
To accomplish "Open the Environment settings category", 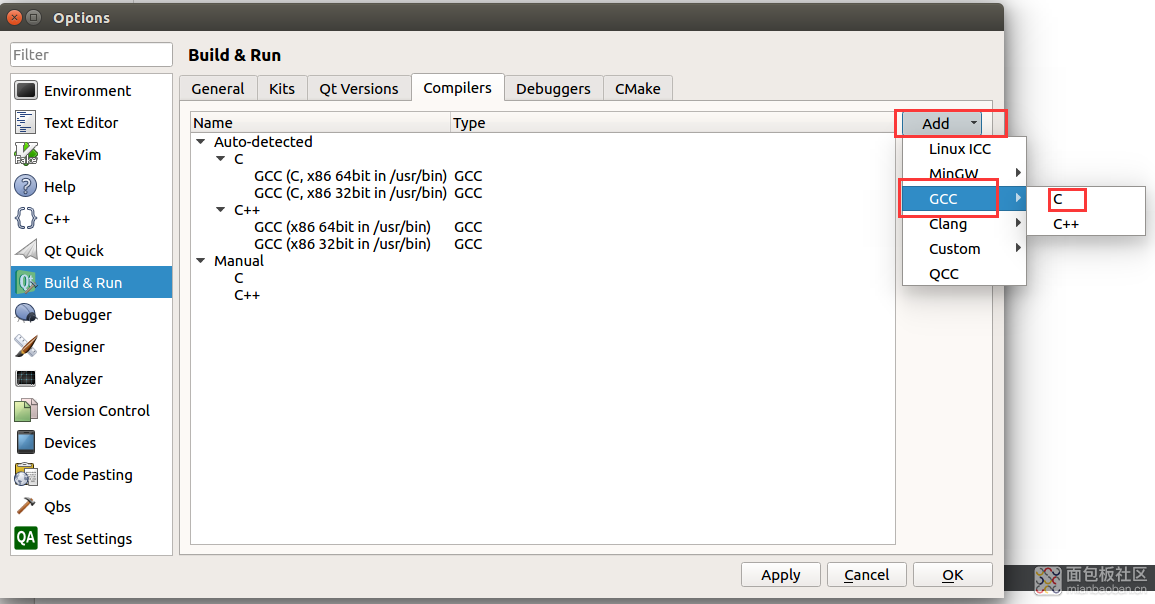I will [x=91, y=91].
